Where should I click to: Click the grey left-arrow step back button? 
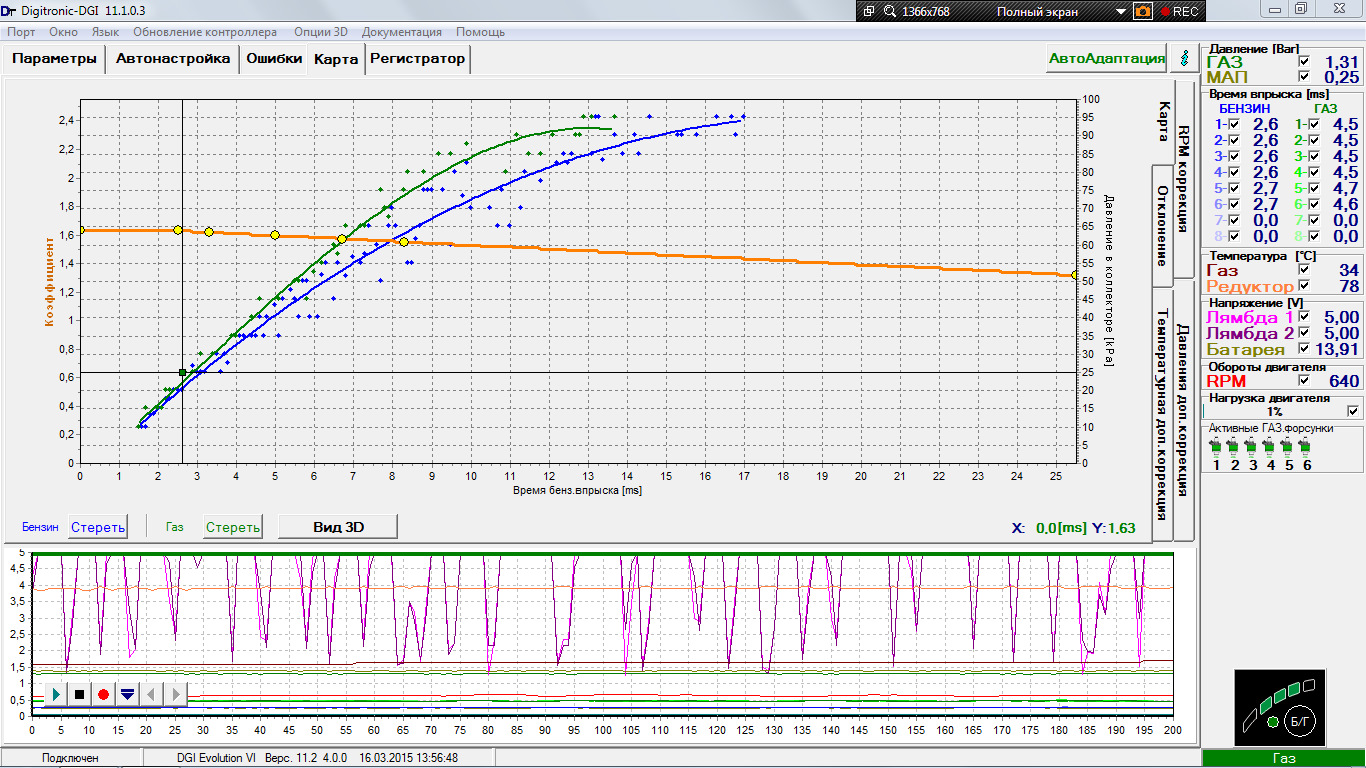151,693
